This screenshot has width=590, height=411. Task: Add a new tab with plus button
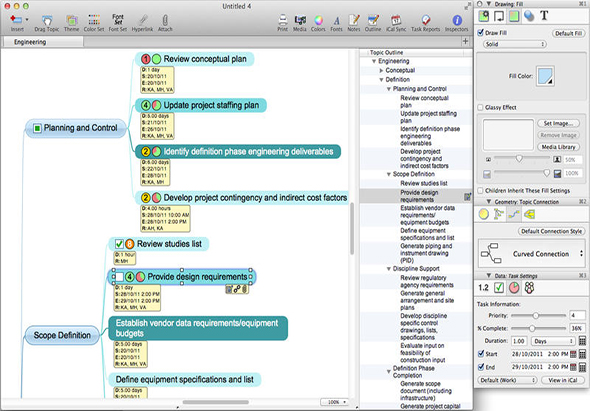click(465, 41)
